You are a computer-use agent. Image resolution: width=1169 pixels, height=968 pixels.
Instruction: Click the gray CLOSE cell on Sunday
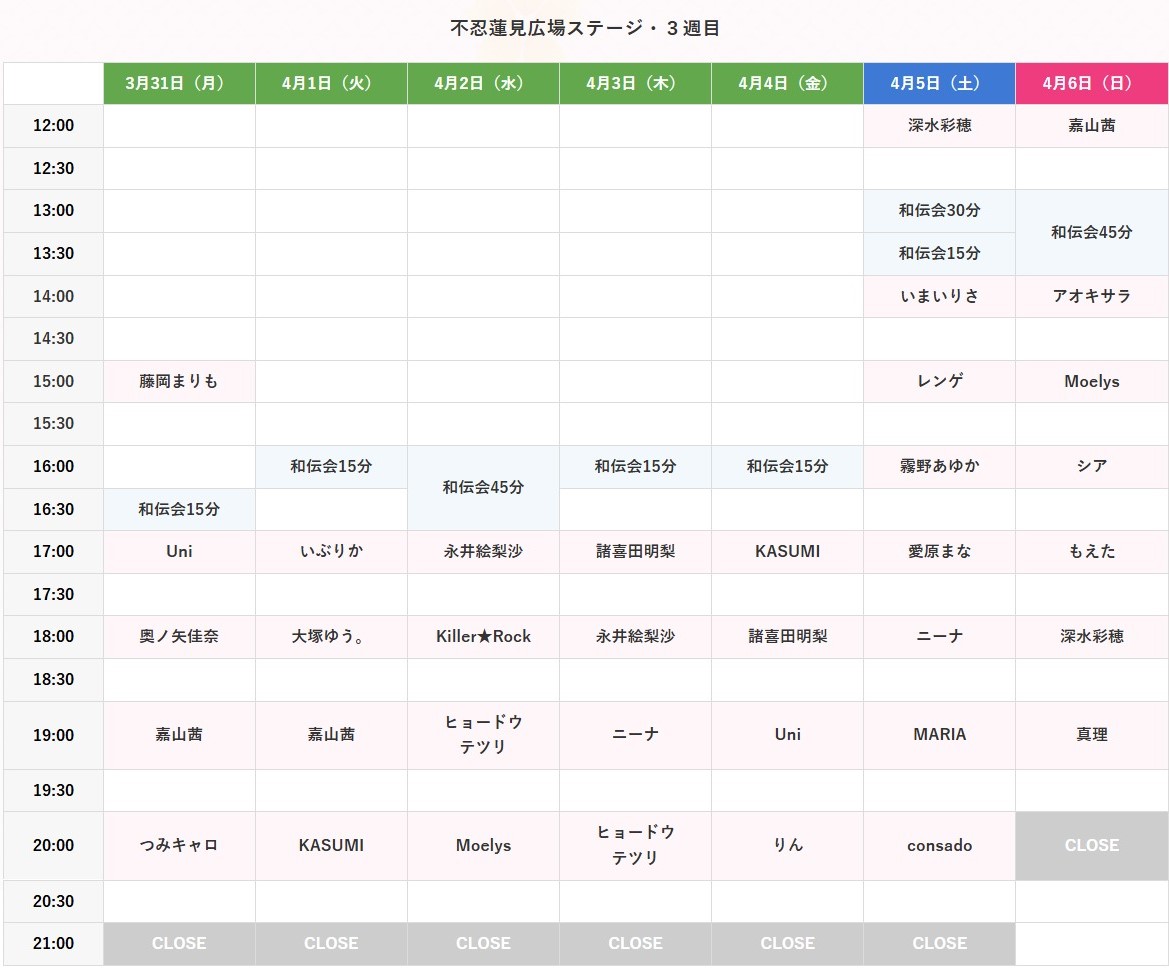[1091, 845]
